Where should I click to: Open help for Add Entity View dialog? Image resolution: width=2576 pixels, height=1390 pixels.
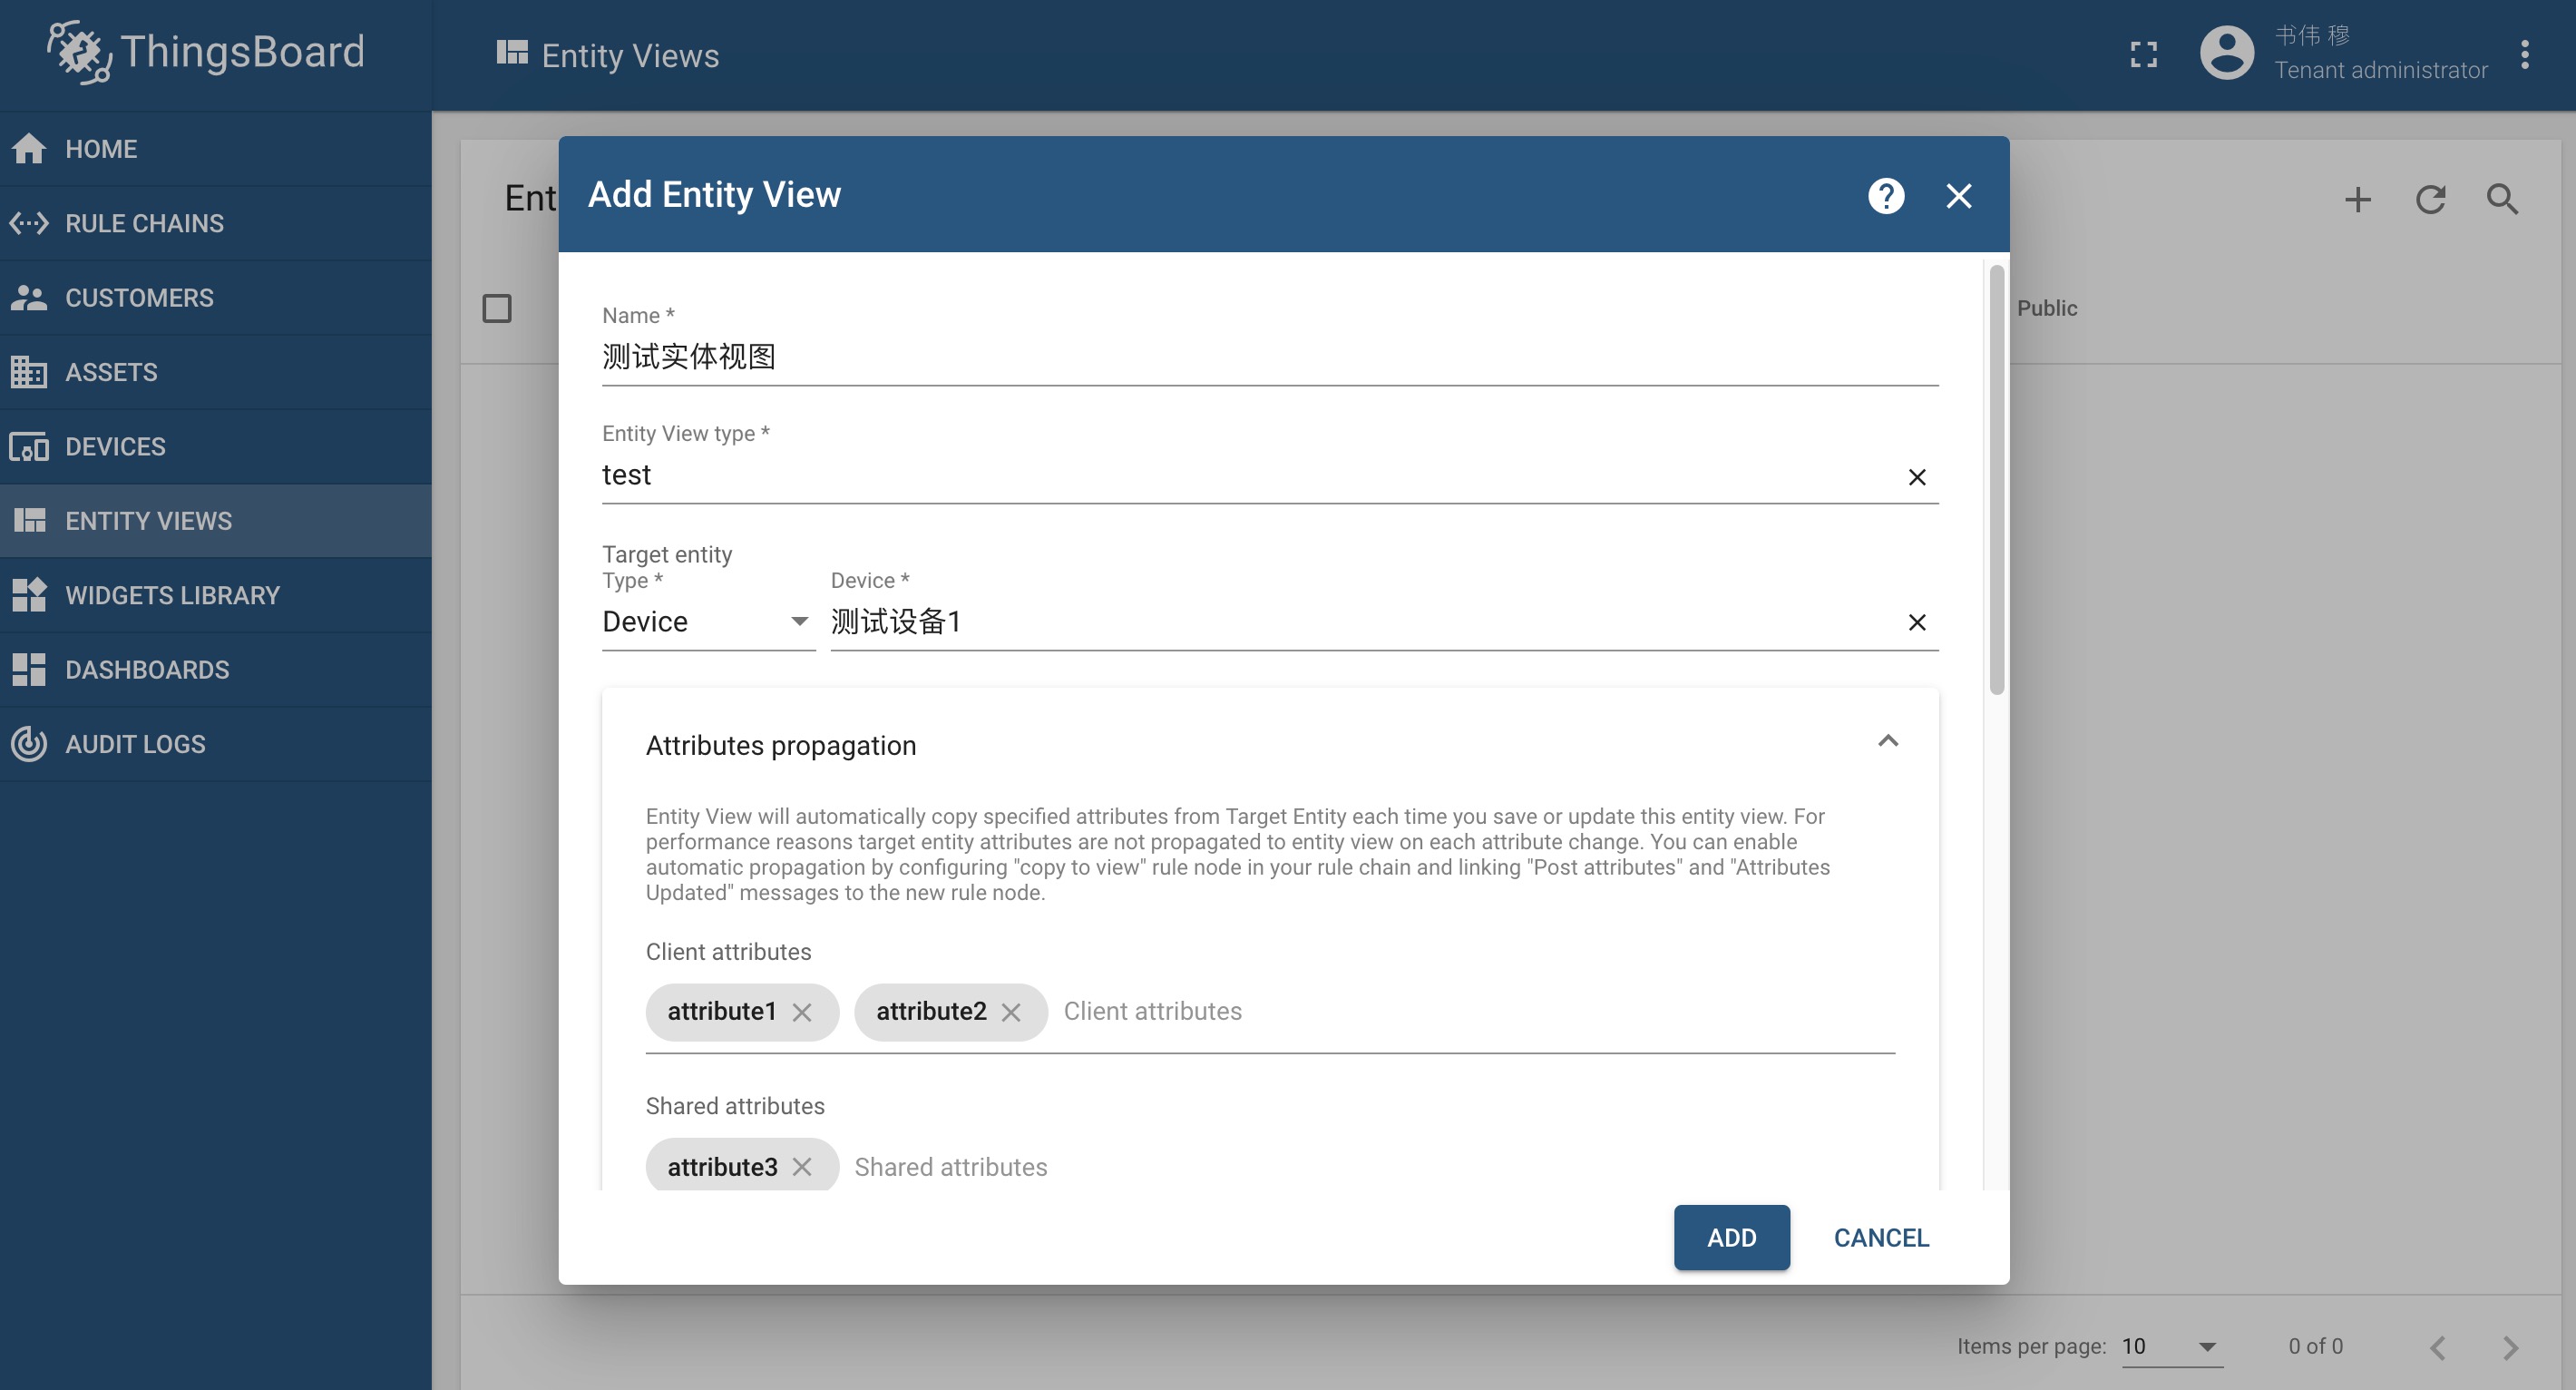pos(1885,196)
